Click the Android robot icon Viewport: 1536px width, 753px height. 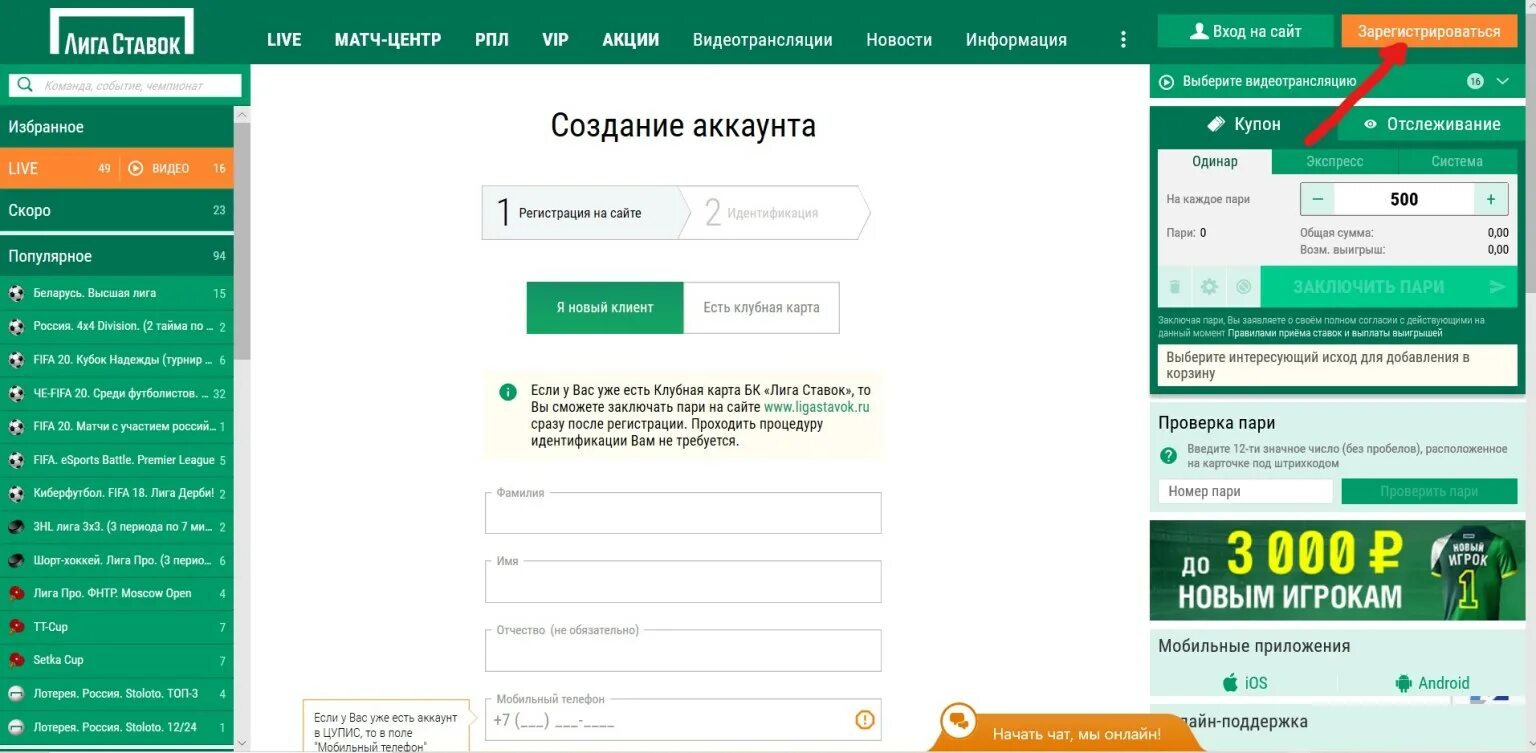(x=1403, y=683)
